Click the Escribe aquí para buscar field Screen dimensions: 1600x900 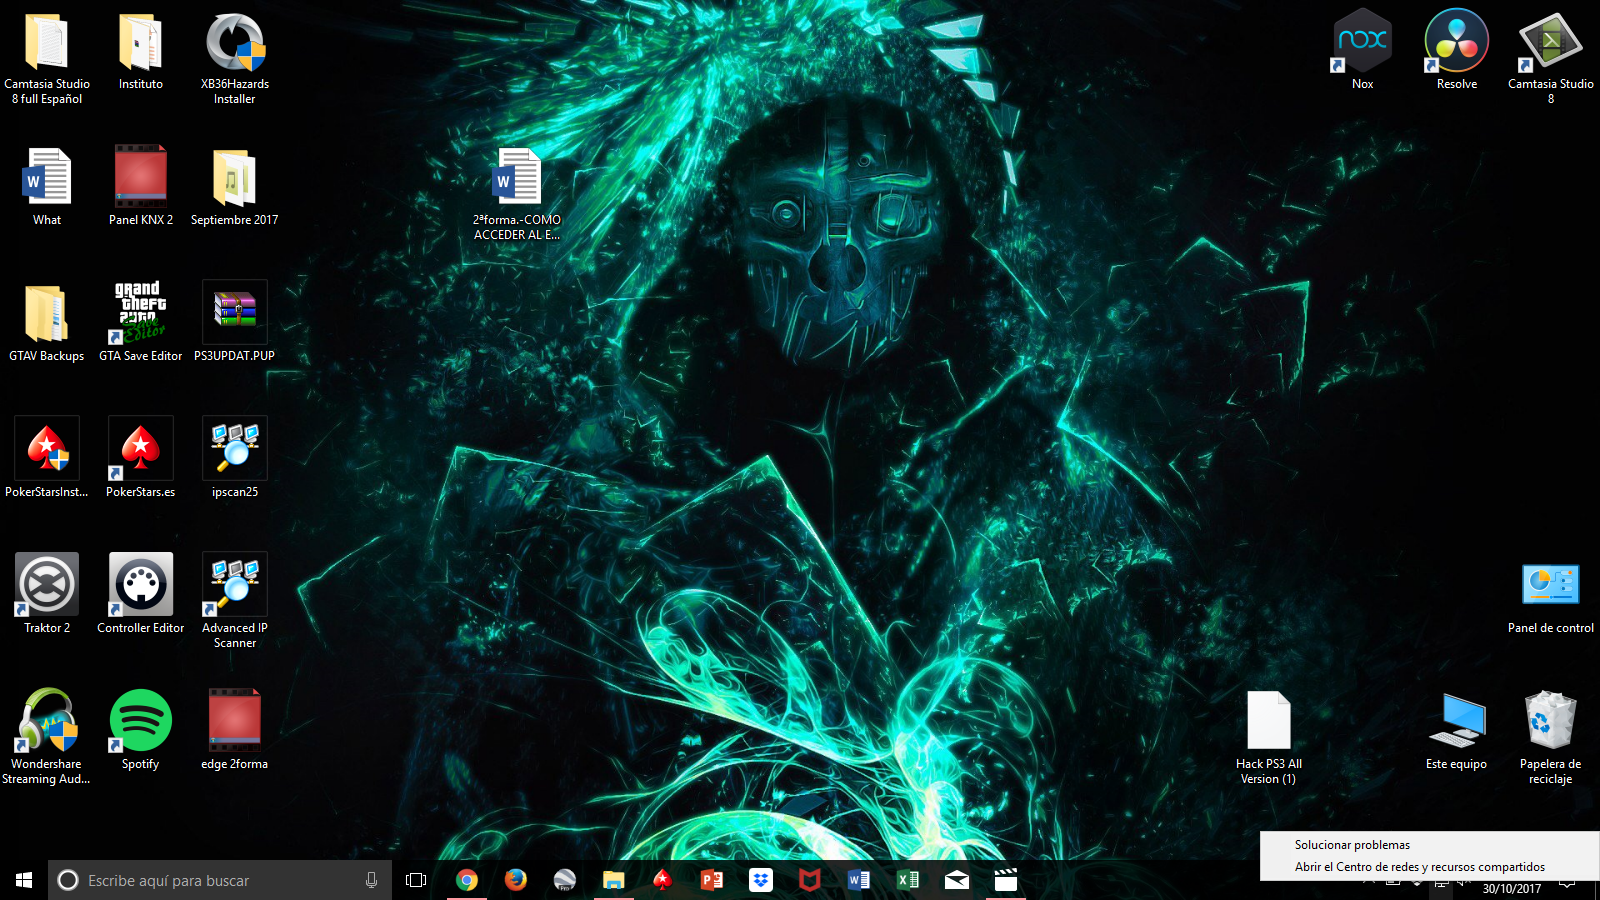coord(220,880)
